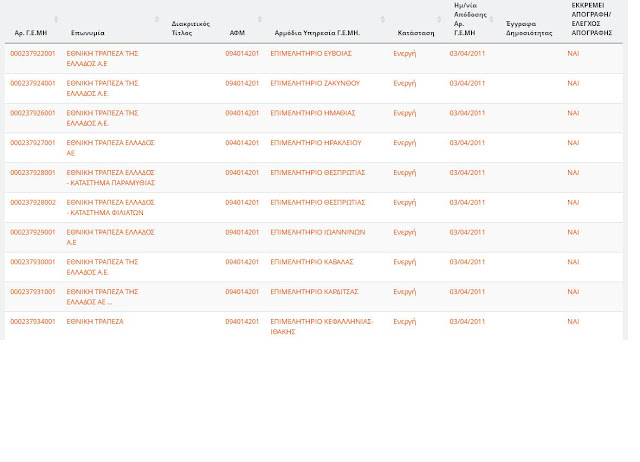Select ΕΠΙΜΕΛΗΤΗΡΙΟ ΗΡΑΚΛΕΙΟΥ cell
This screenshot has height=462, width=640.
pos(316,143)
